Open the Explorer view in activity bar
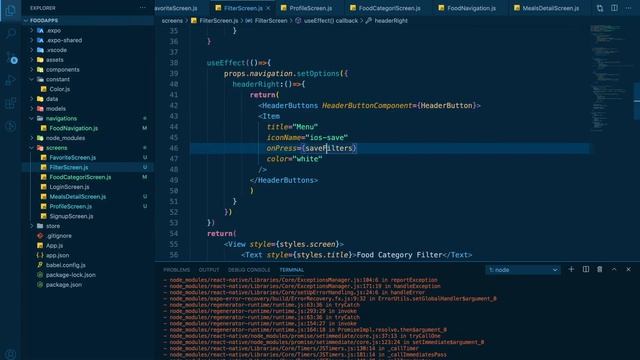Screen dimensions: 640x360 [11, 10]
